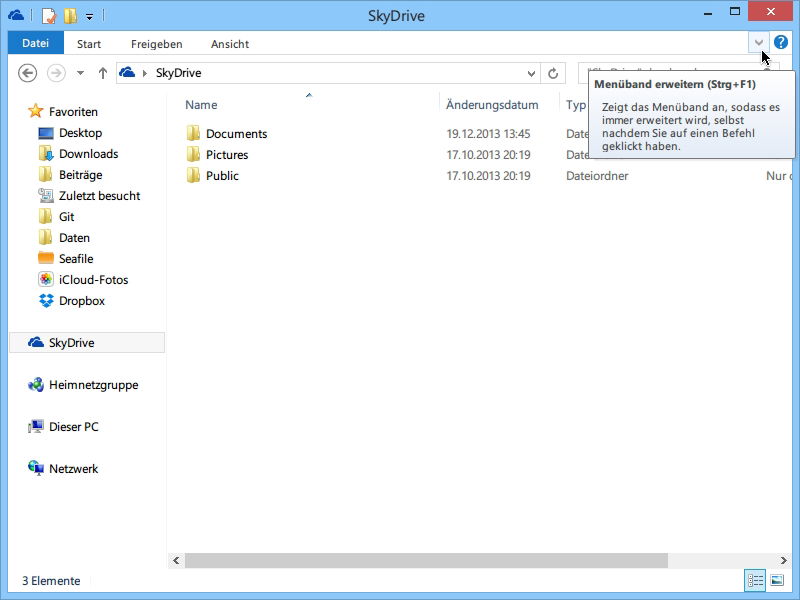The width and height of the screenshot is (800, 600).
Task: Open the Git folder in favorites
Action: (x=66, y=216)
